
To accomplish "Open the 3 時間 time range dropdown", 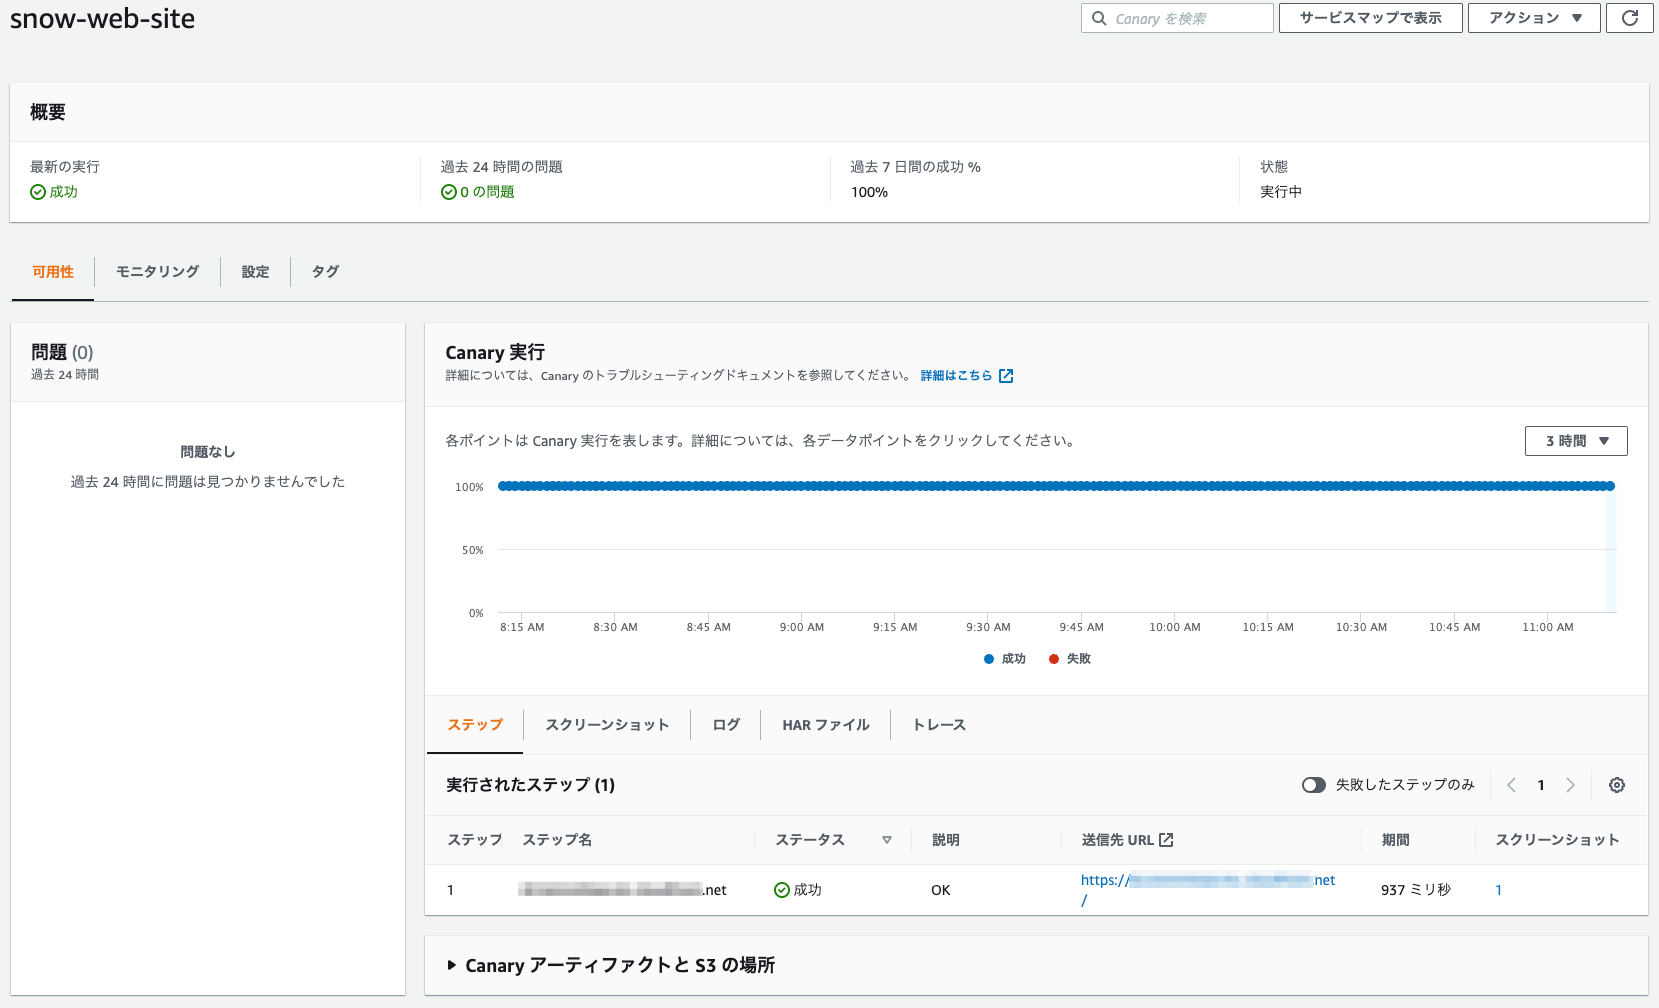I will pyautogui.click(x=1576, y=441).
